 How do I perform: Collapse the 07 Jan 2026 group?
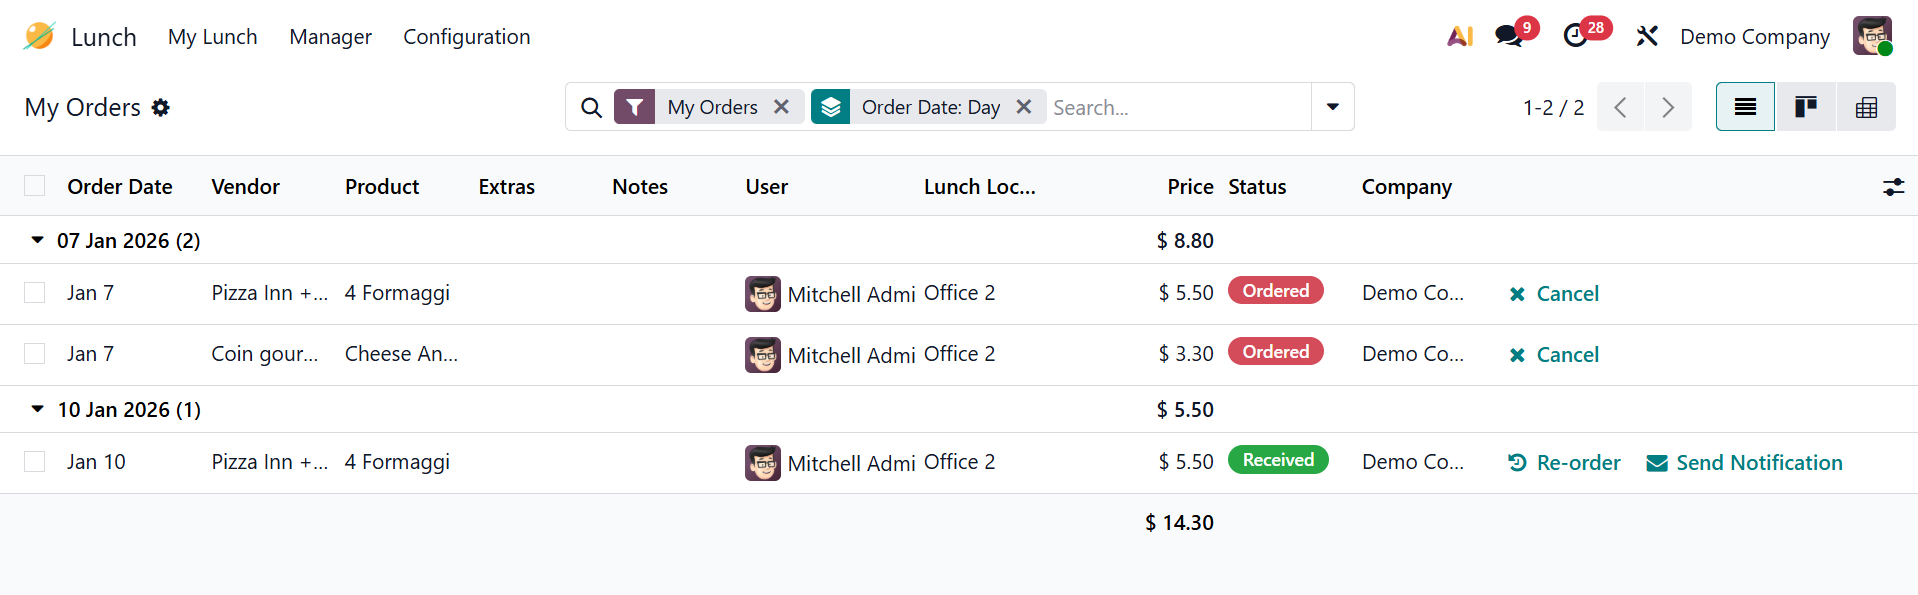click(x=38, y=240)
